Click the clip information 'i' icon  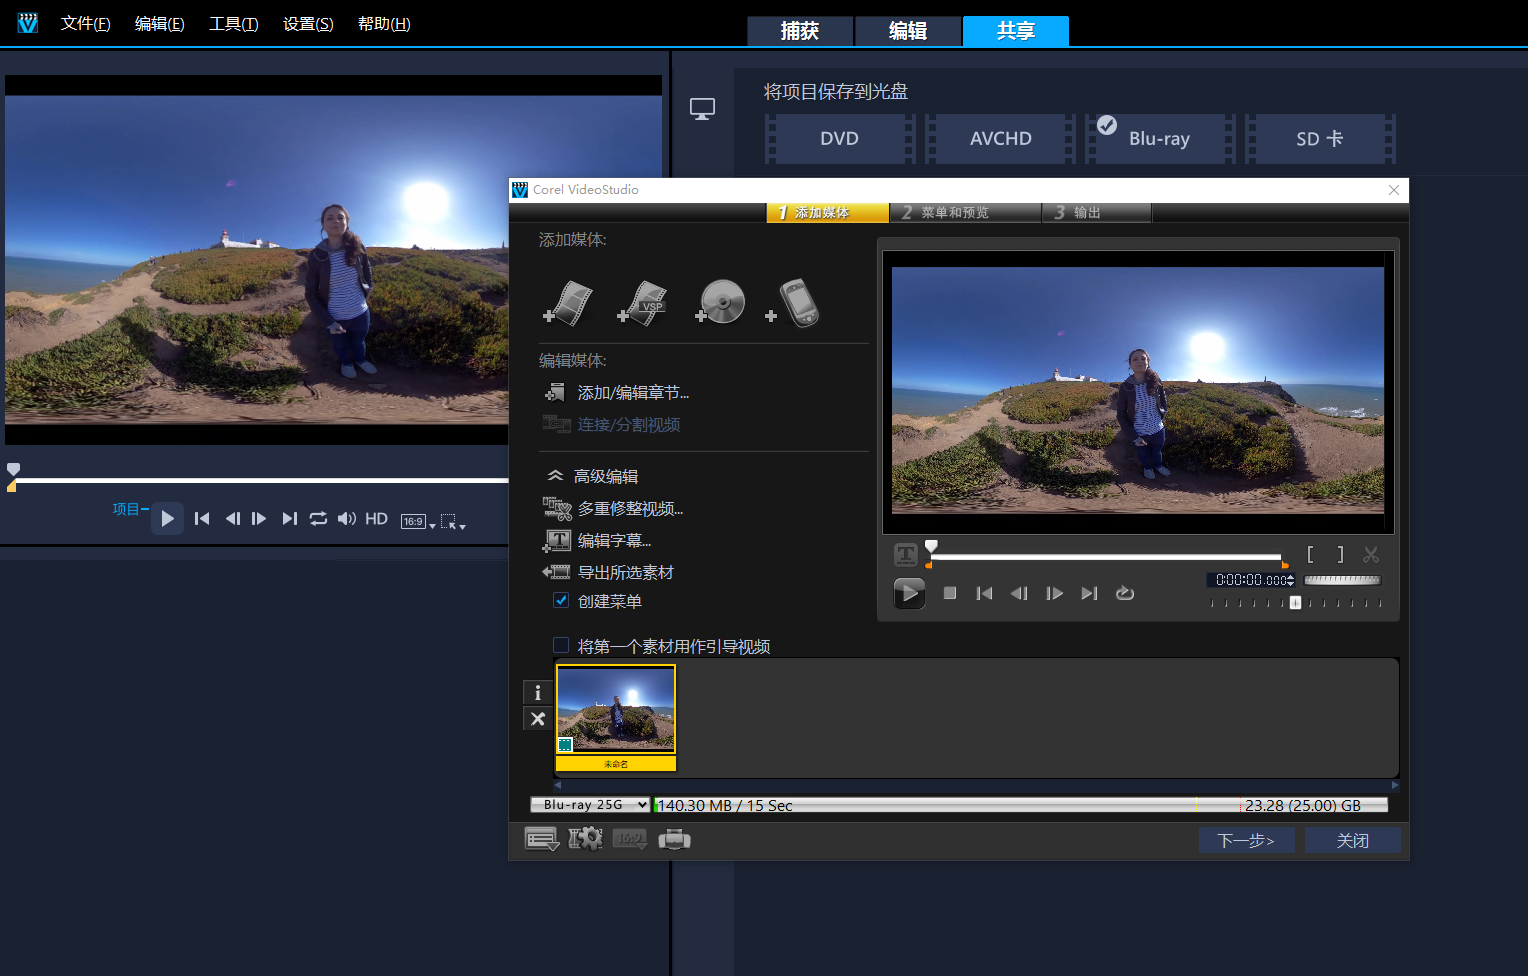tap(537, 692)
